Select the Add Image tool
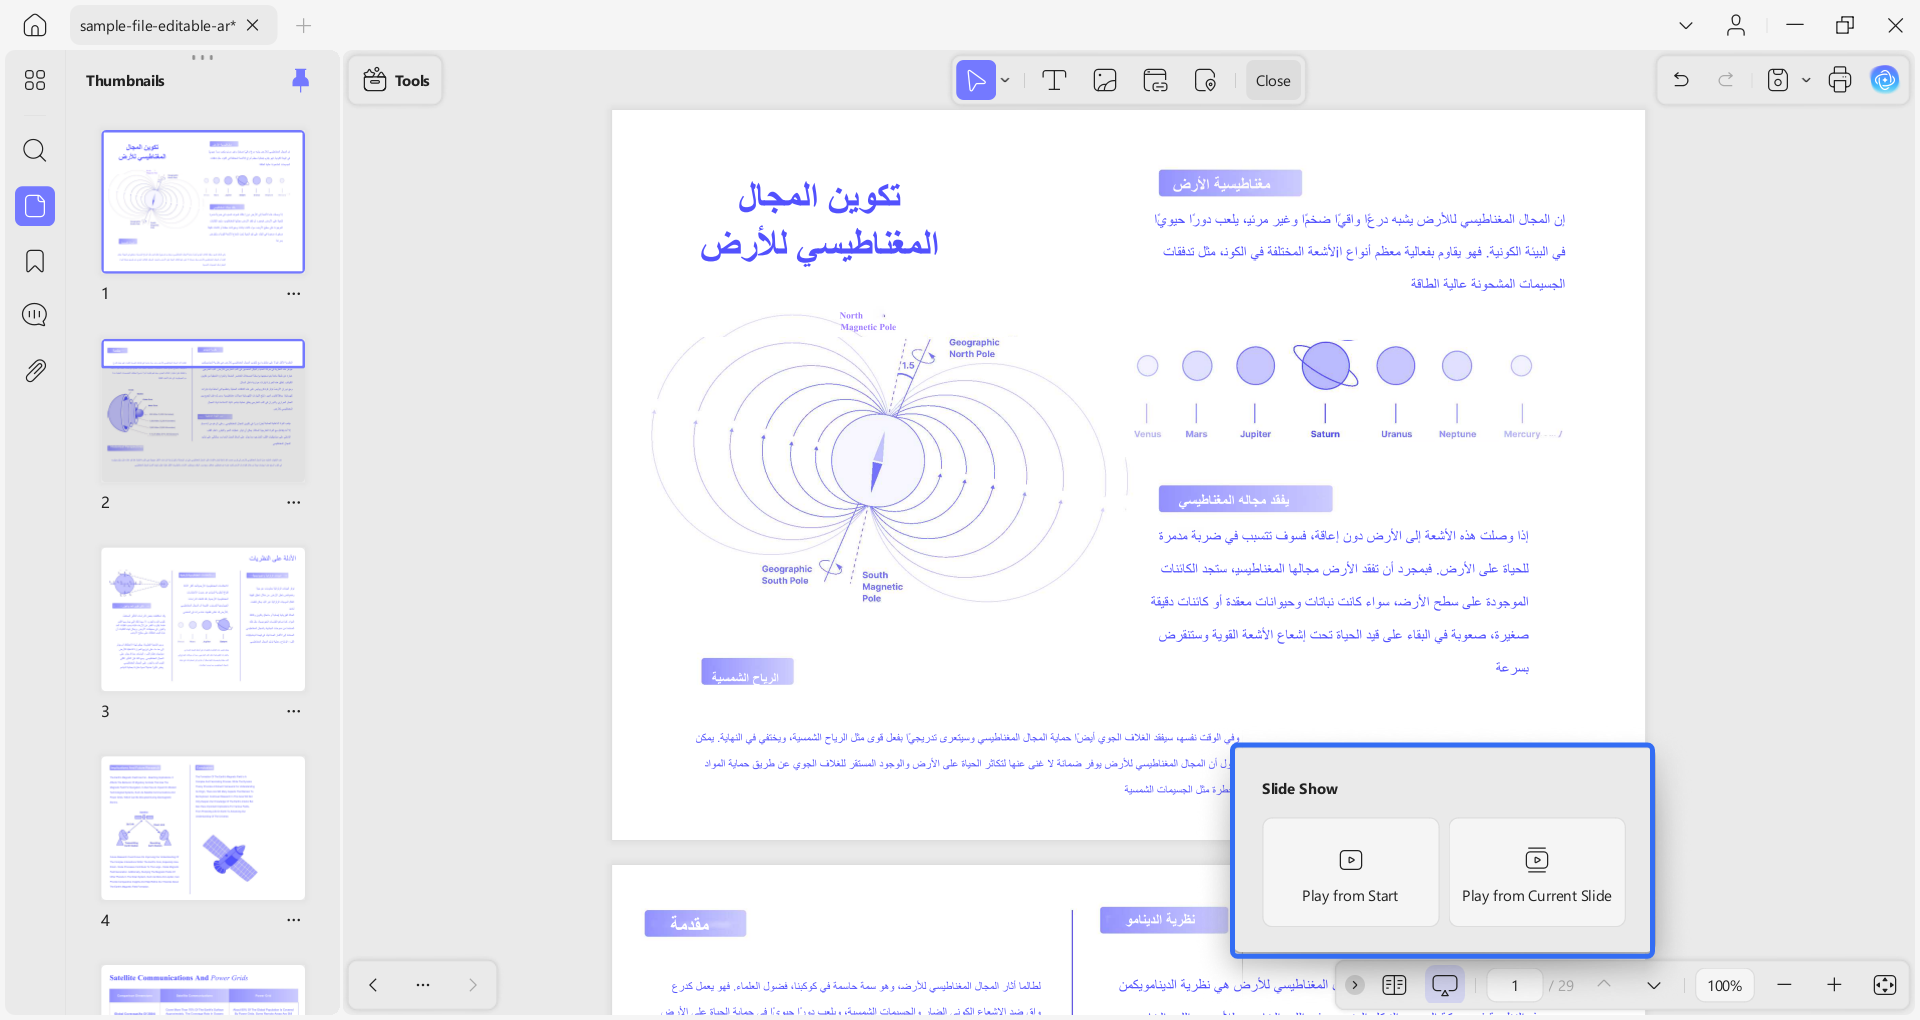1920x1020 pixels. tap(1105, 80)
